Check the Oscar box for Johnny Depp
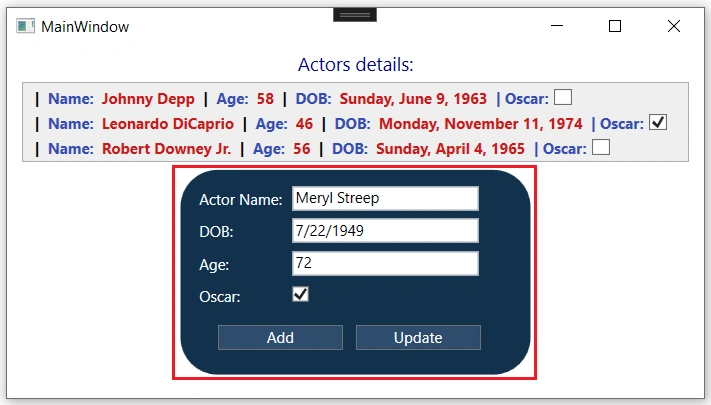Screen dimensions: 711x405 tap(563, 97)
